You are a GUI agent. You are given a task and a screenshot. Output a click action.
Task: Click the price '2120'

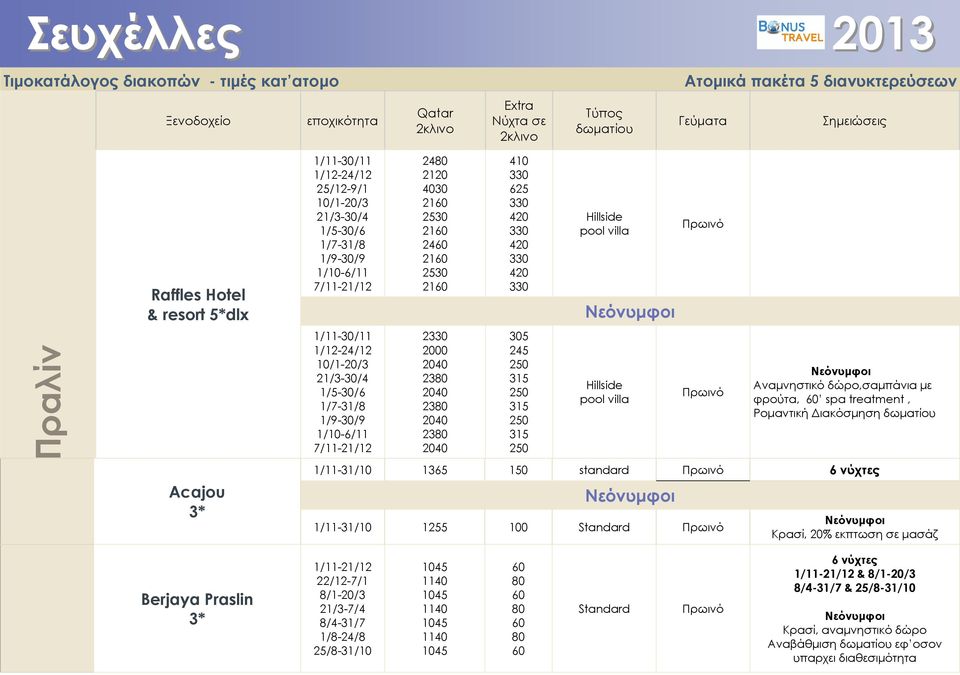pyautogui.click(x=435, y=175)
